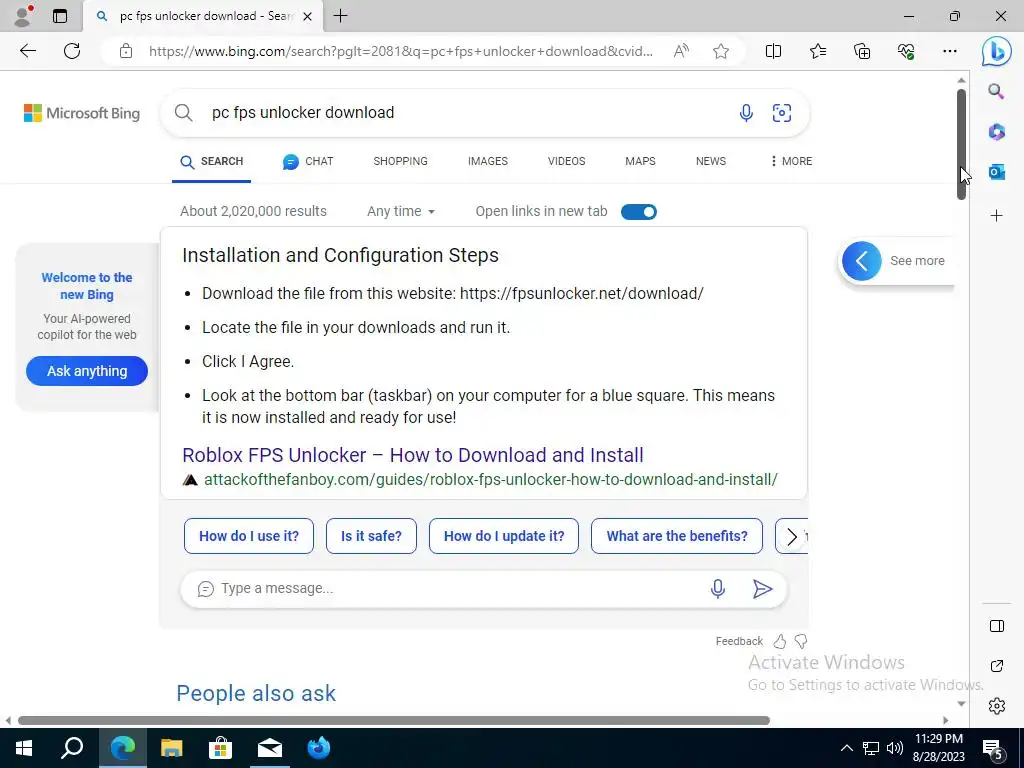Click the Microsoft Bing logo
The width and height of the screenshot is (1024, 768).
tap(82, 113)
